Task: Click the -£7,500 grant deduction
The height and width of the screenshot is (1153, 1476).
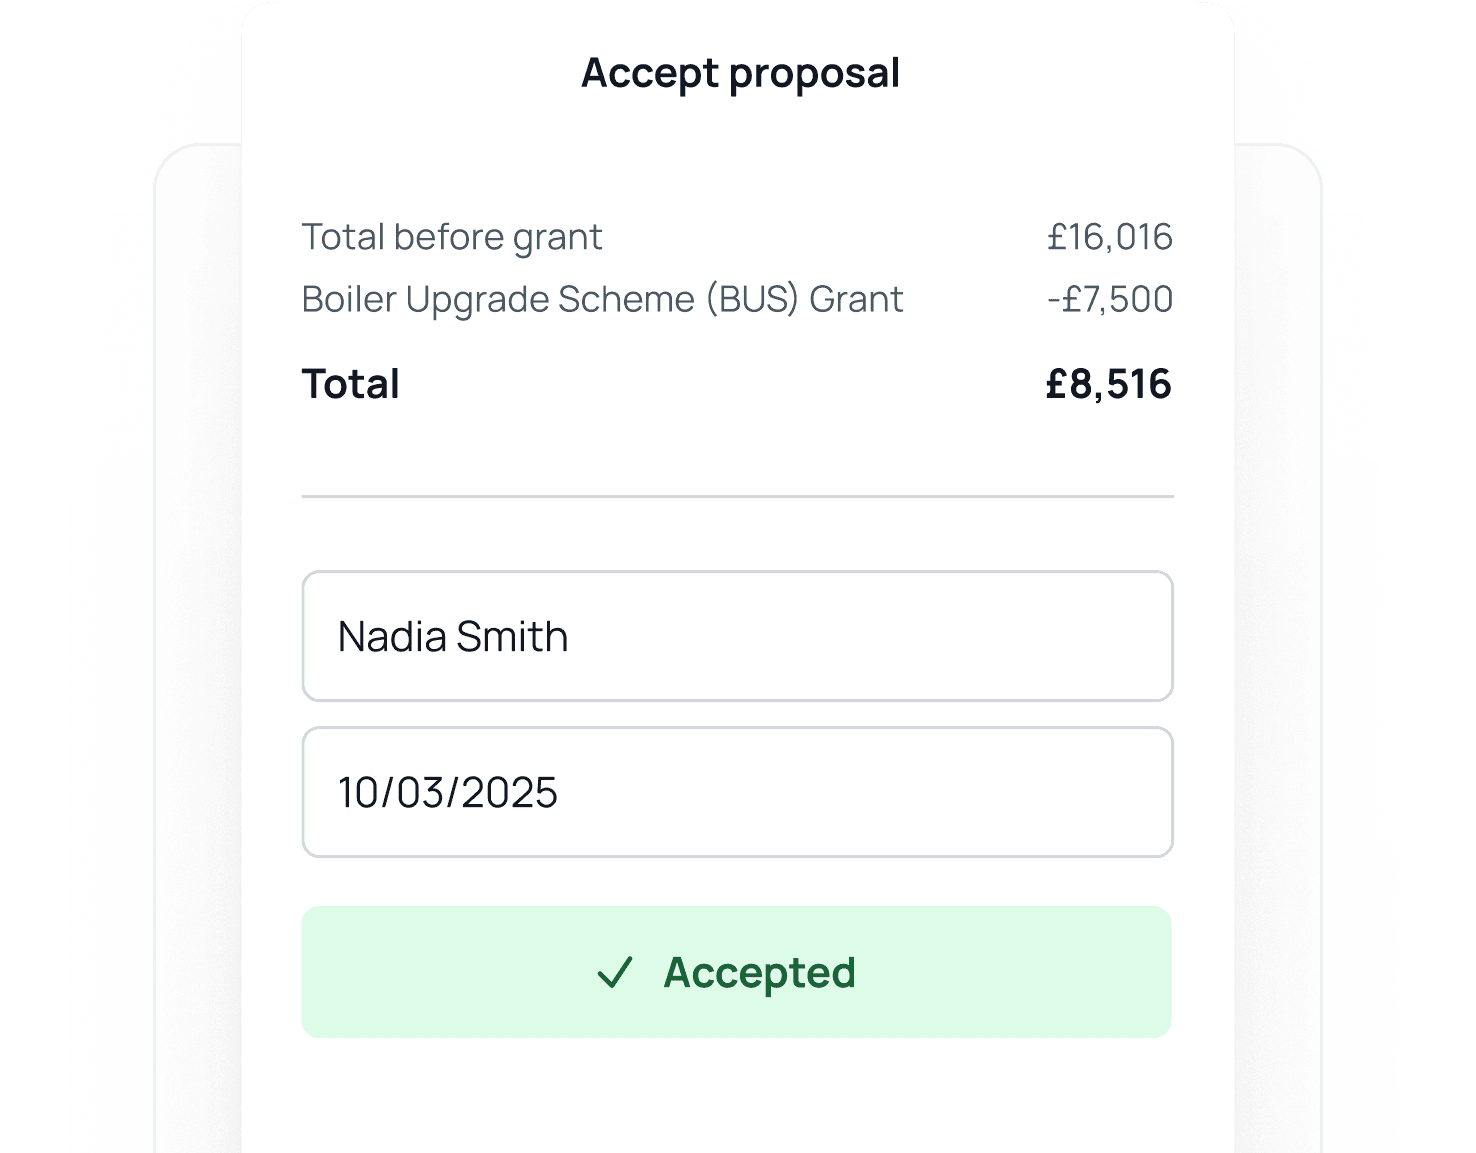Action: tap(1109, 300)
